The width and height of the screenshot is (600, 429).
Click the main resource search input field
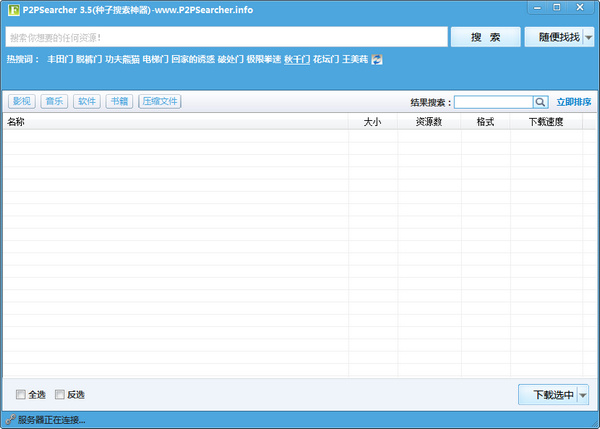[x=225, y=37]
